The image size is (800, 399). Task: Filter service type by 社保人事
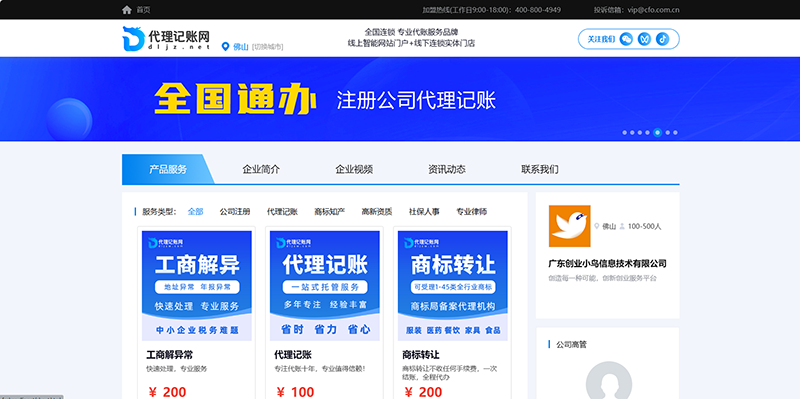tap(424, 211)
